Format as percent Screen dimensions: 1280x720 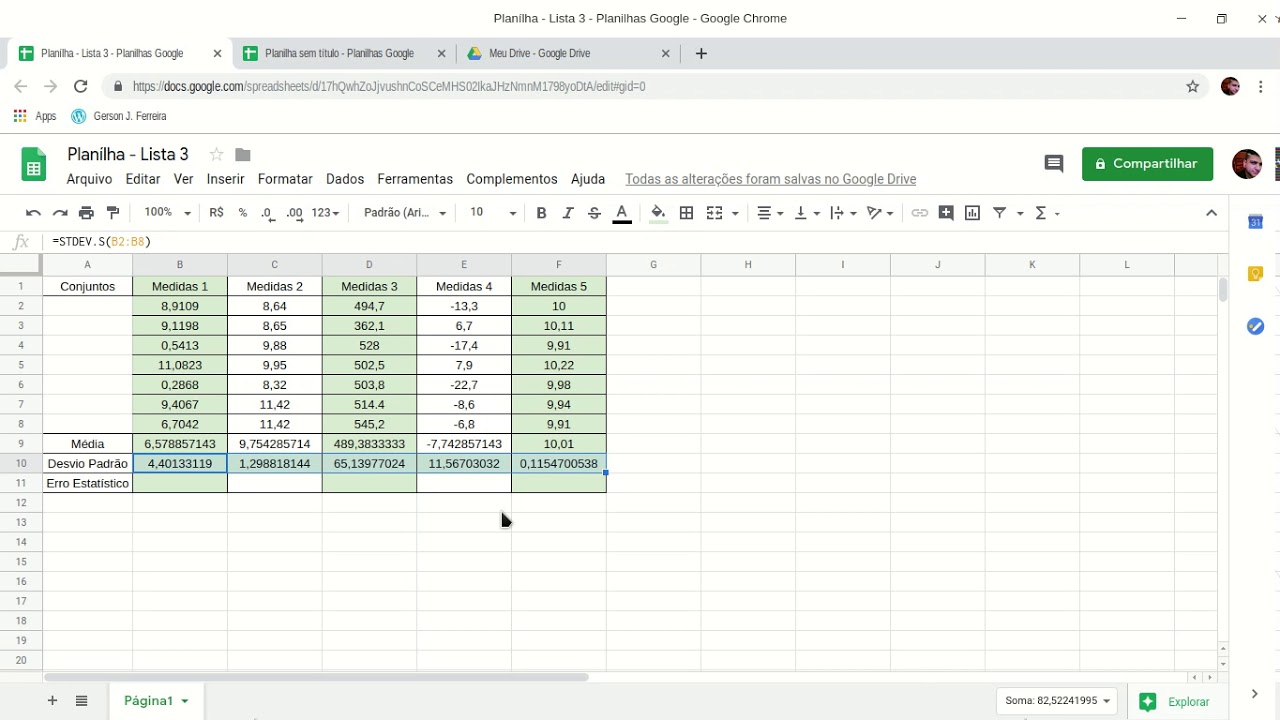coord(243,213)
